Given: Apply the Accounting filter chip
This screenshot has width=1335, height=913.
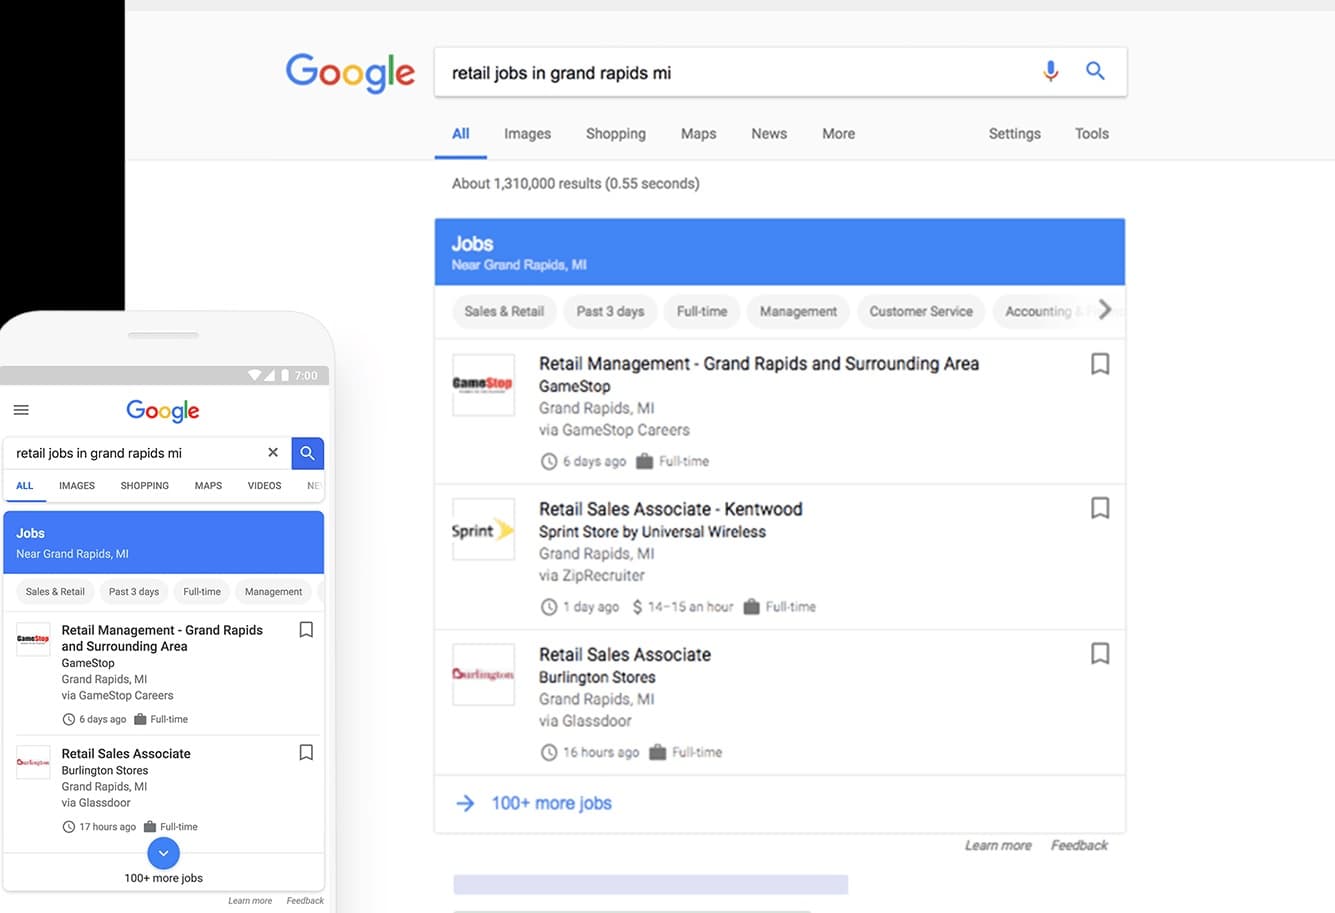Looking at the screenshot, I should [x=1040, y=311].
